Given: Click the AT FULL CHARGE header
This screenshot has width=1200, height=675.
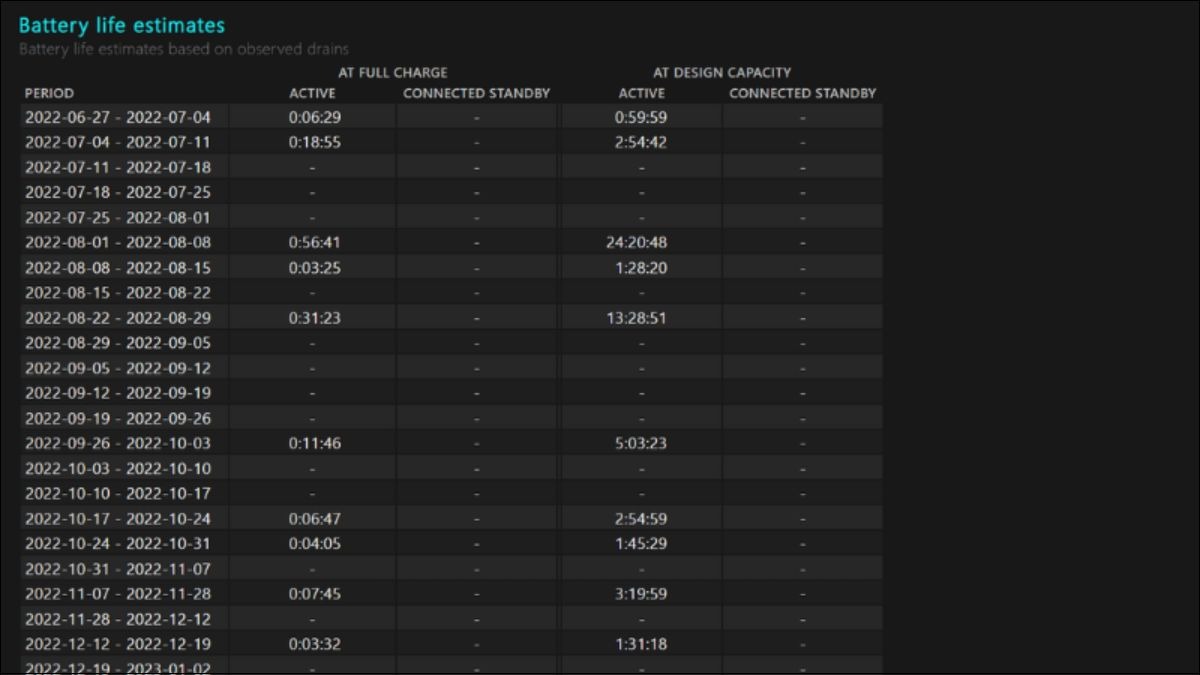Looking at the screenshot, I should pos(392,72).
